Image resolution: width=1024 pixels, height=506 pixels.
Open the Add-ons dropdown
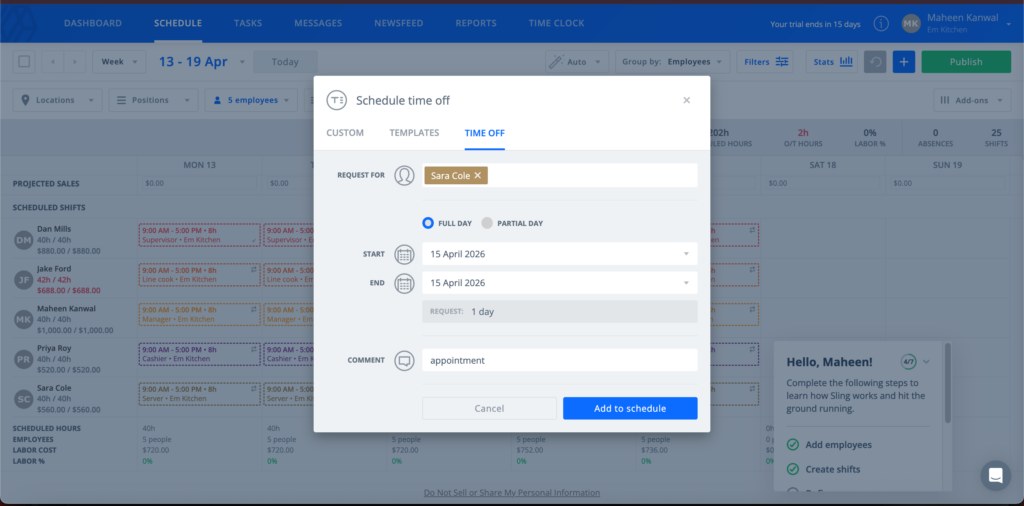pos(972,100)
